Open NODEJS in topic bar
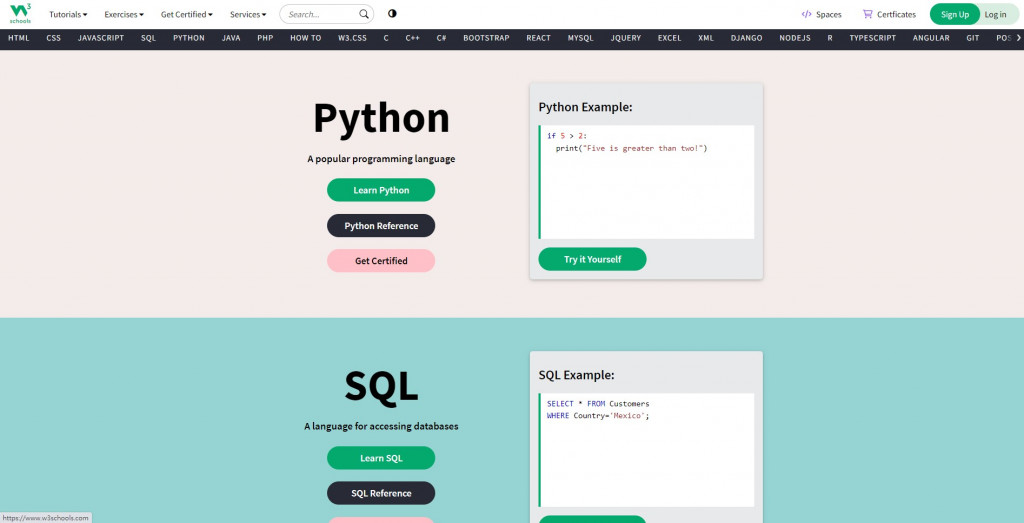Screen dimensions: 1024x523 tap(795, 38)
